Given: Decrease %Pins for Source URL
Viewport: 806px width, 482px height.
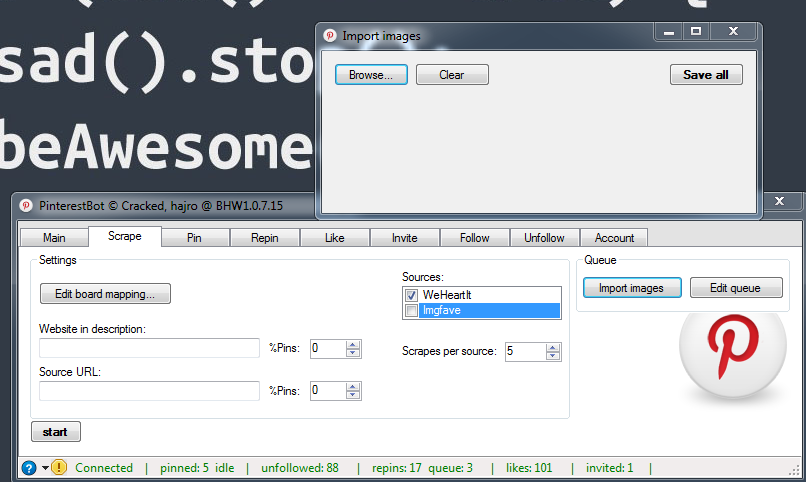Looking at the screenshot, I should [353, 395].
